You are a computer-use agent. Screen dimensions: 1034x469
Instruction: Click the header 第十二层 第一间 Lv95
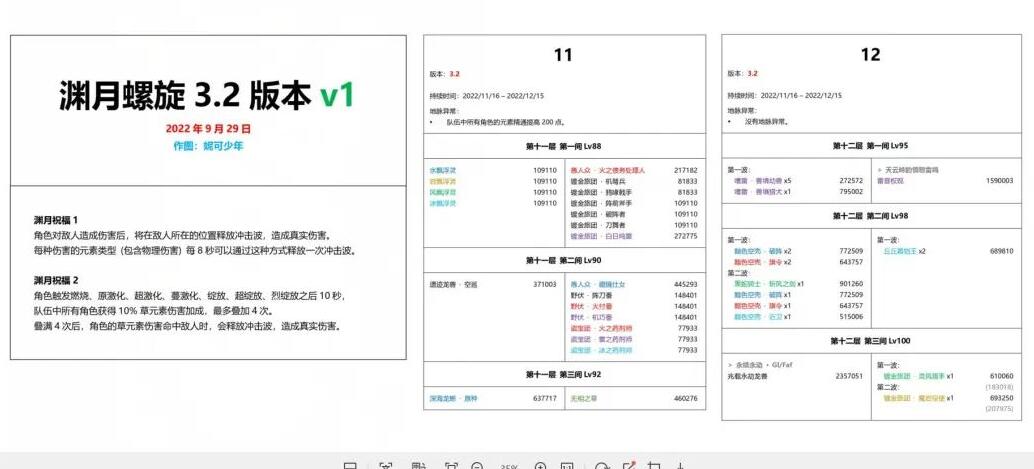[870, 146]
